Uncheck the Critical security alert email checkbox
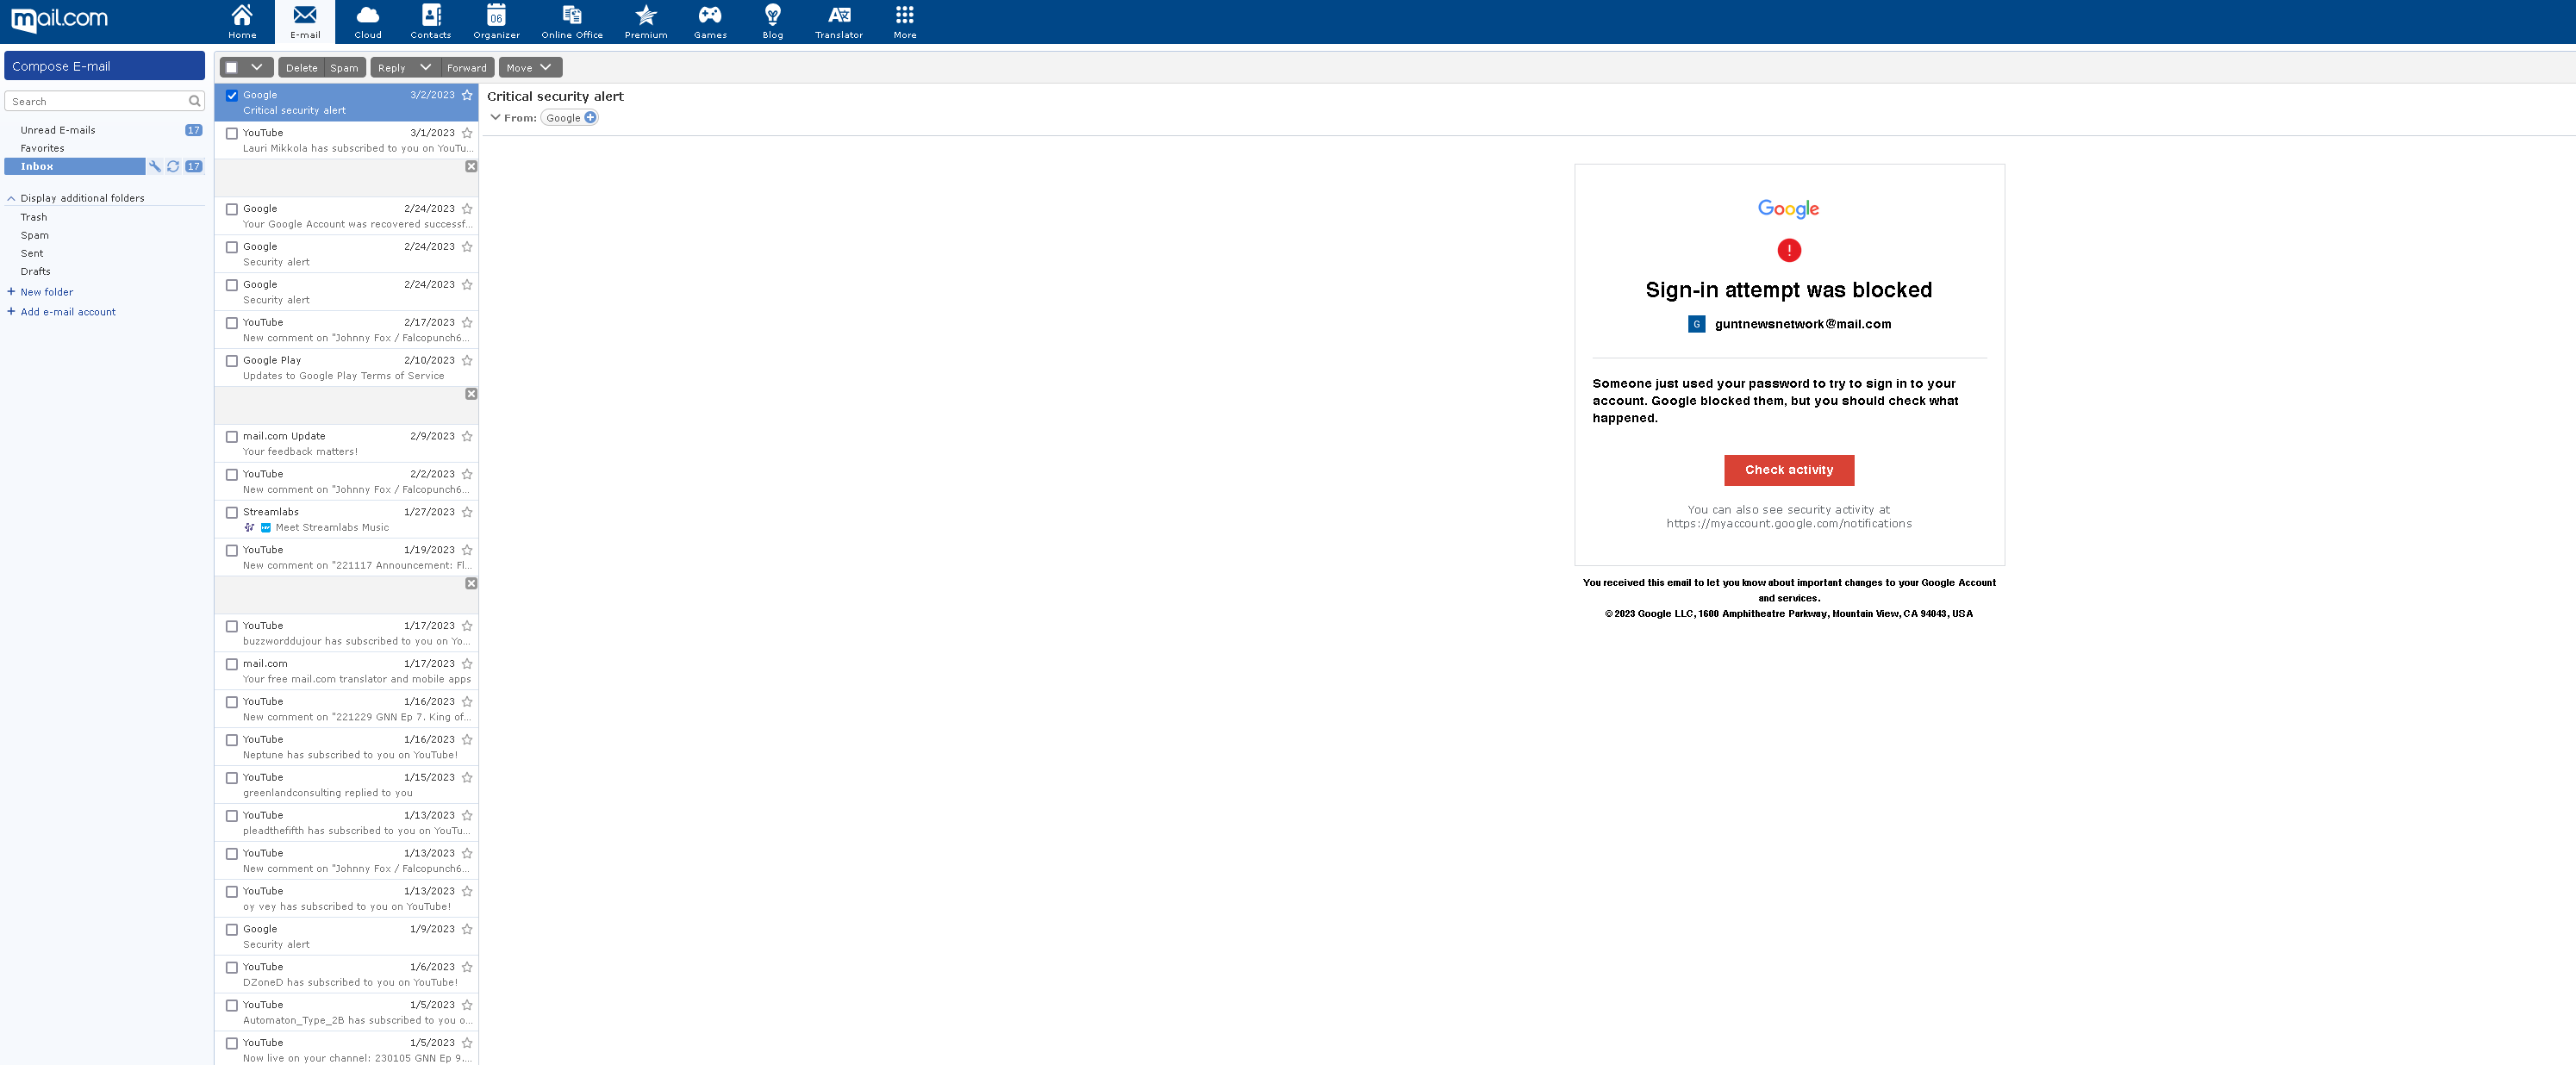Screen dimensions: 2576x1065 click(232, 95)
